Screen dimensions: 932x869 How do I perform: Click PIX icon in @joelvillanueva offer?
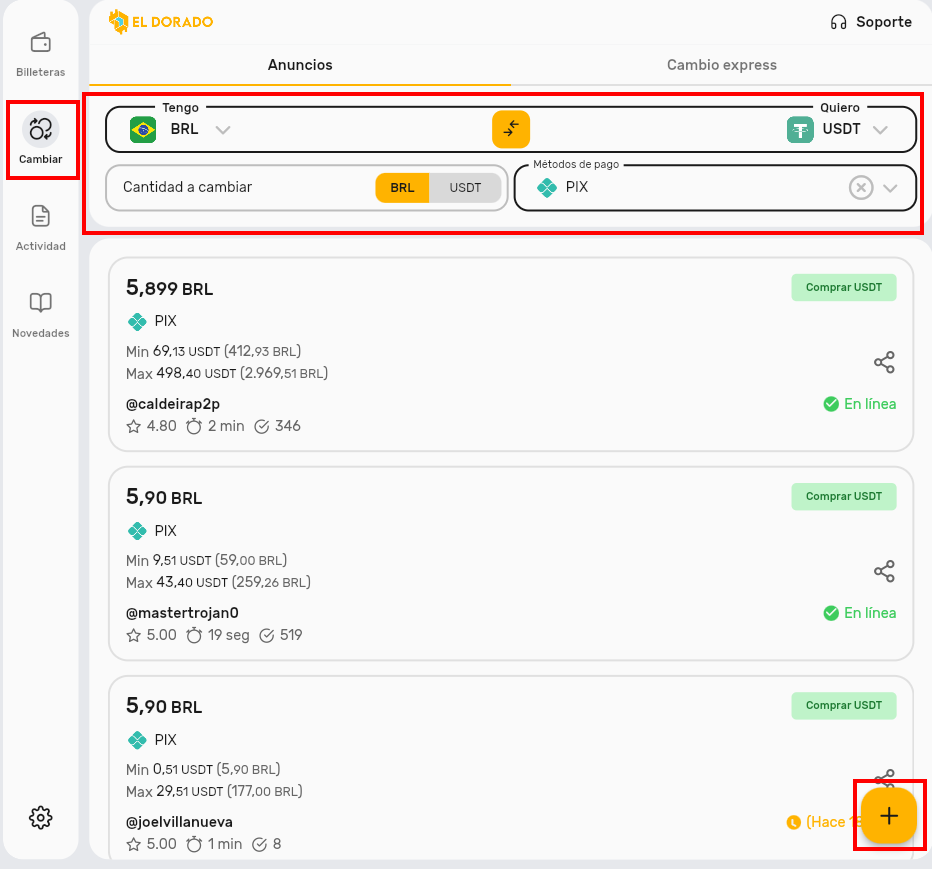(x=137, y=740)
